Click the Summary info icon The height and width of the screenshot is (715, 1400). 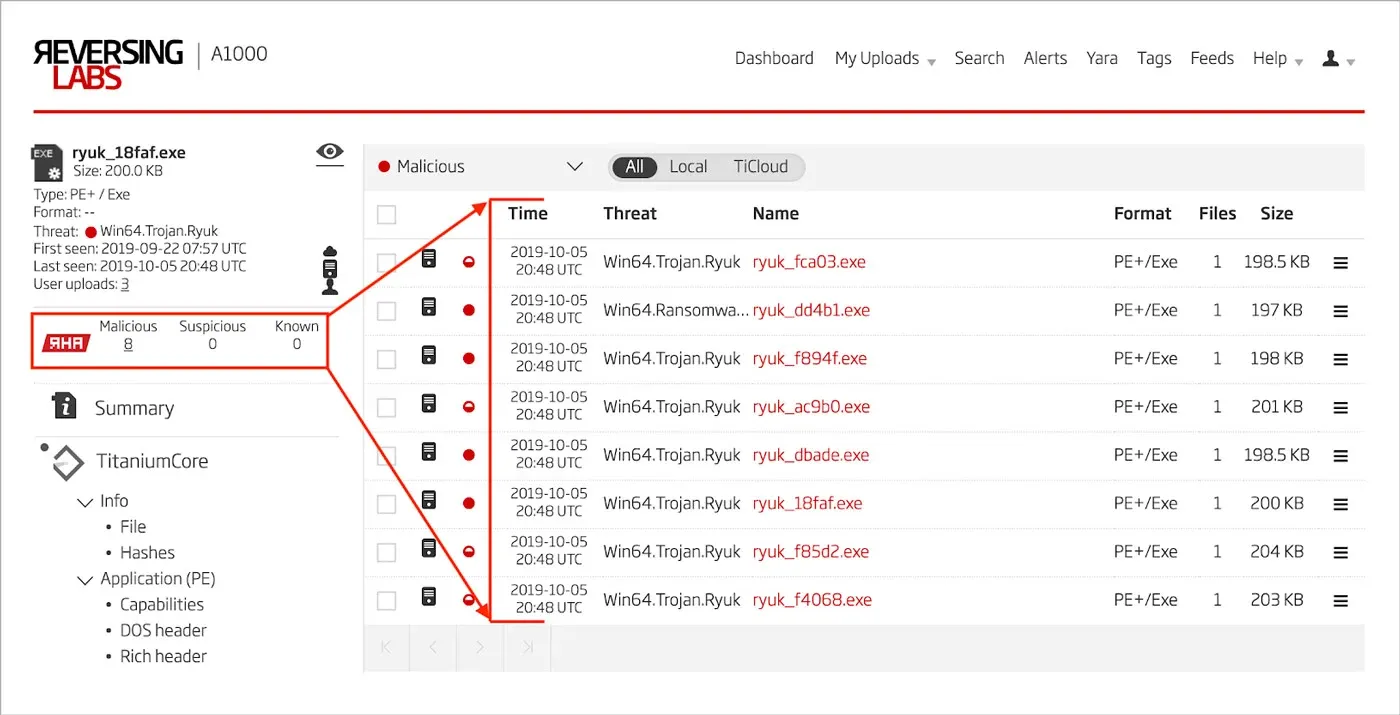pos(64,407)
